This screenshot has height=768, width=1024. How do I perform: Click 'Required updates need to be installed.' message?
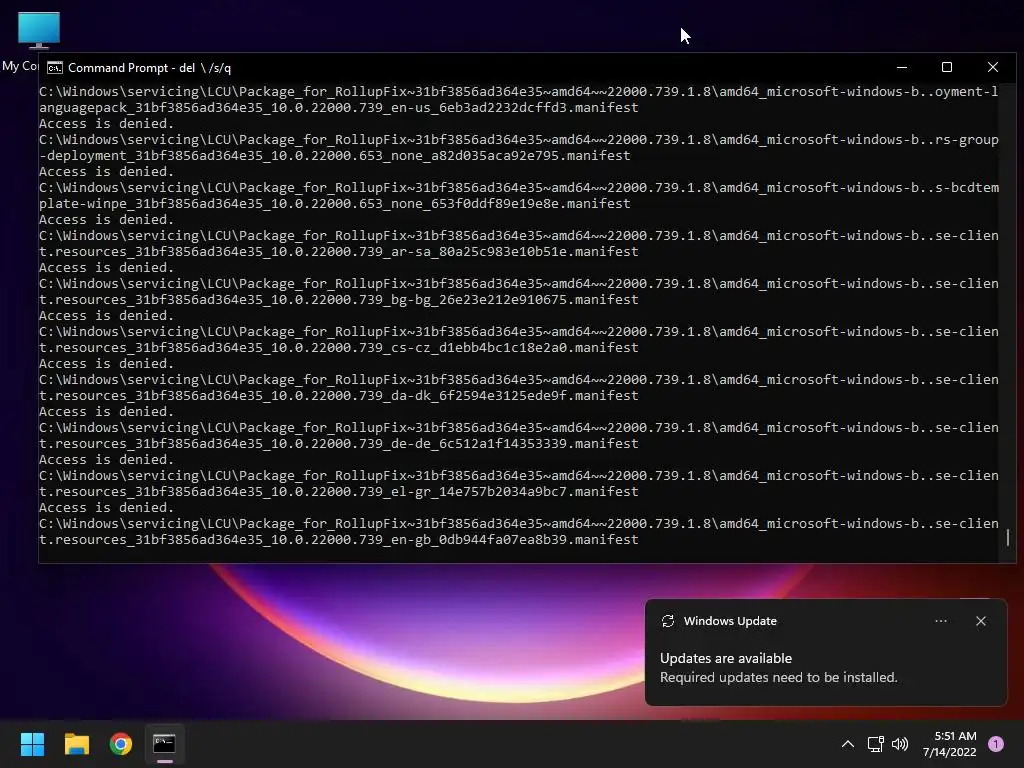[x=778, y=677]
